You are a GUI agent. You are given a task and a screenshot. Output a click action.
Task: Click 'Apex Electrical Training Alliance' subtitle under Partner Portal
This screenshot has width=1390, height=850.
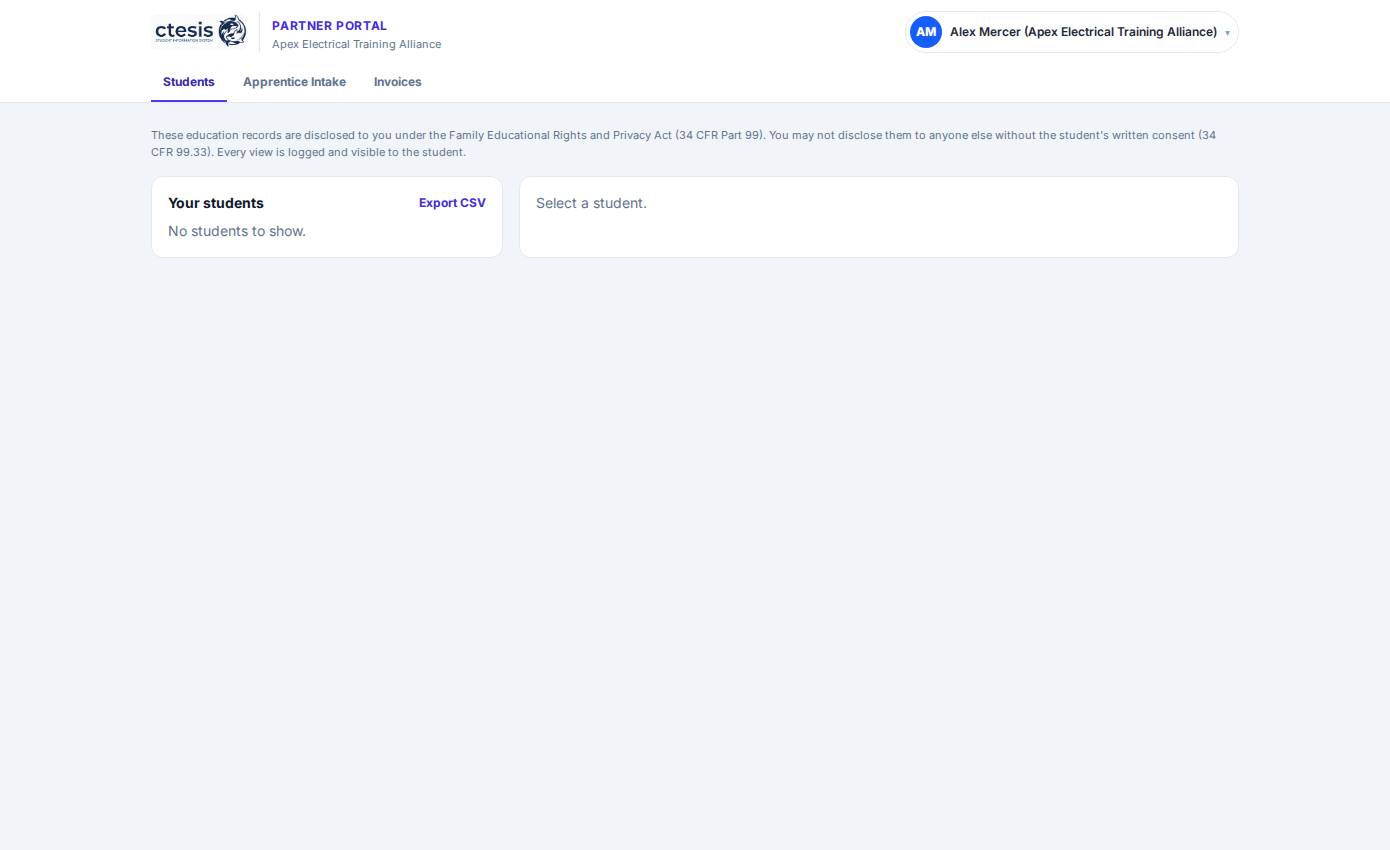pos(356,44)
